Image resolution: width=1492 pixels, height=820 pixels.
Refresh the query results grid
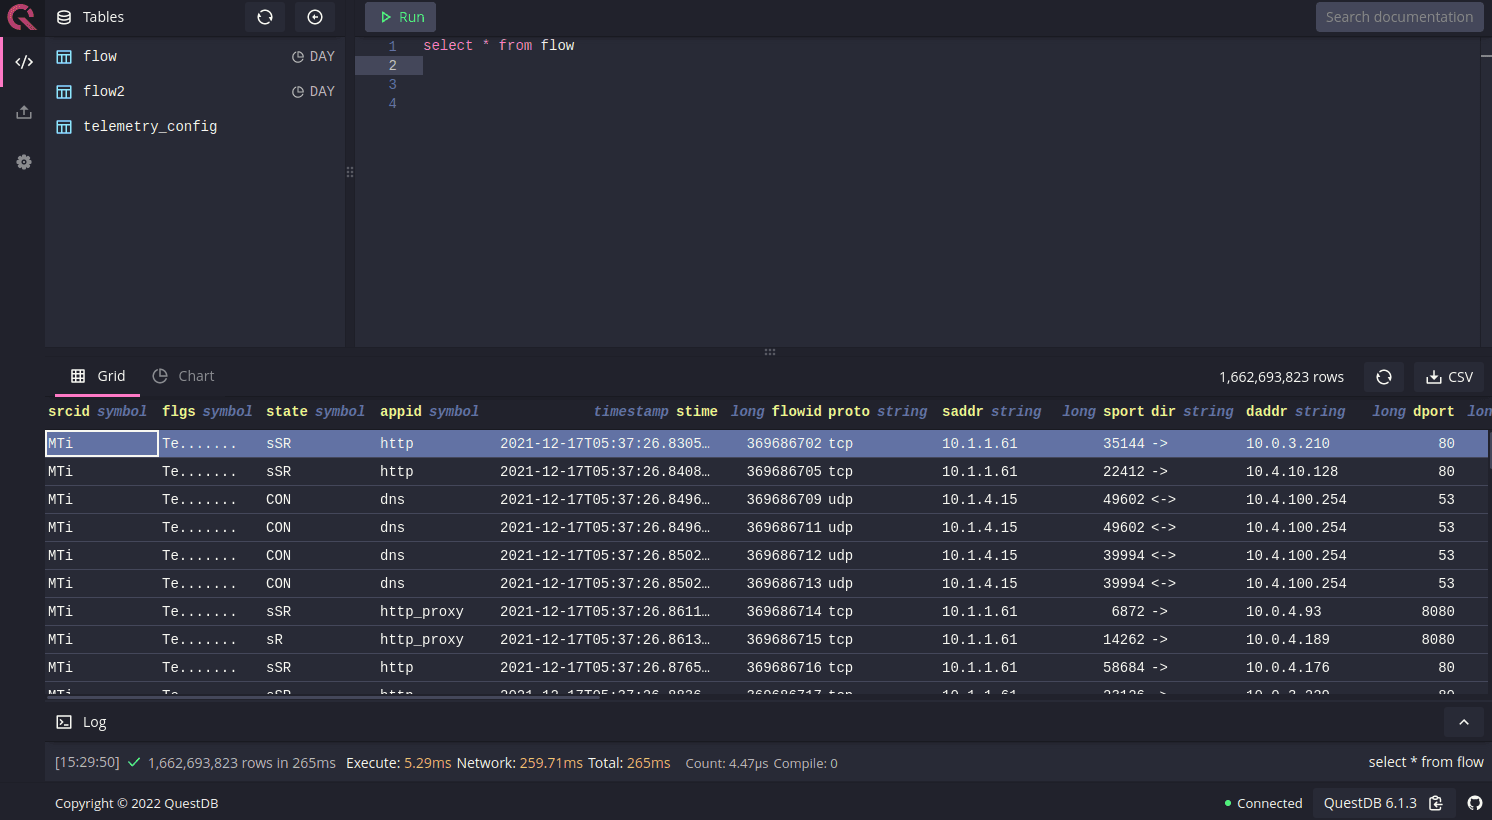tap(1384, 377)
